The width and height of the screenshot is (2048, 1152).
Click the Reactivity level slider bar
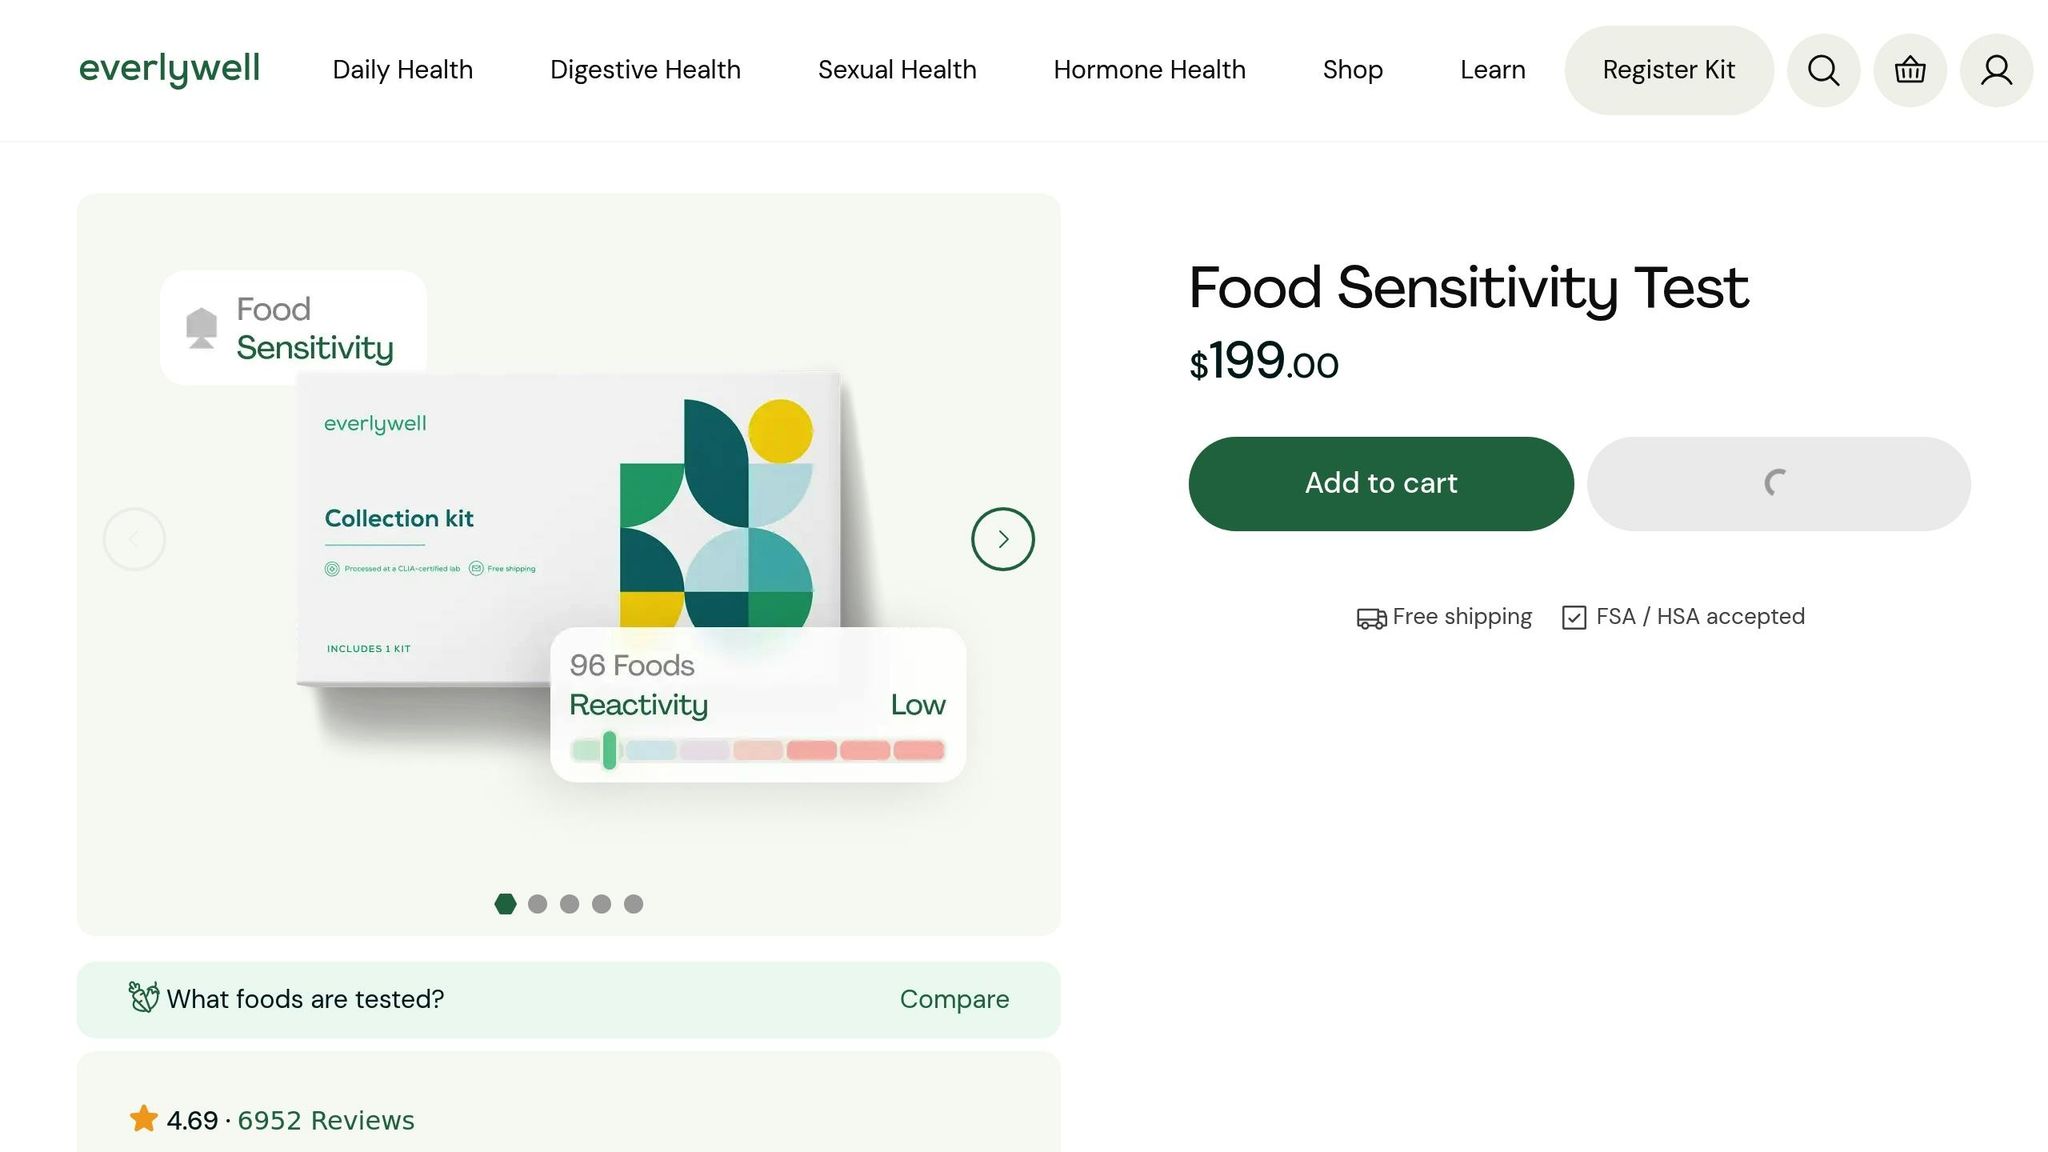pos(757,750)
